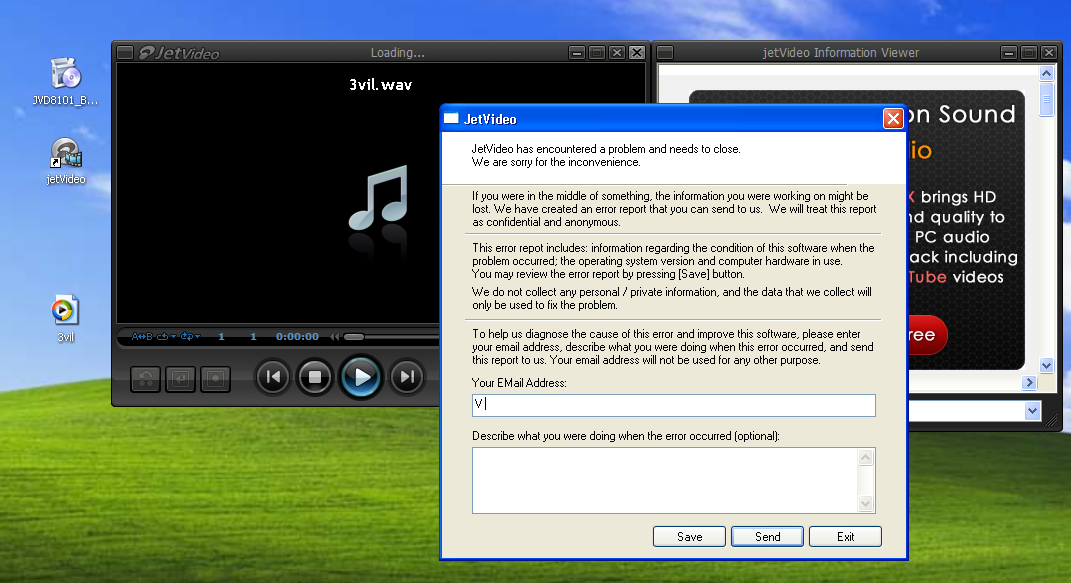Open the JetVideo player system menu box
This screenshot has width=1071, height=583.
125,53
